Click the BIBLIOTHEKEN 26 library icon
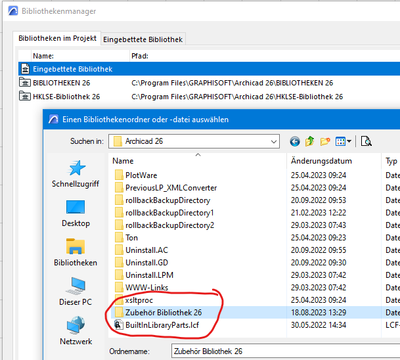This screenshot has height=360, width=400. (x=25, y=83)
